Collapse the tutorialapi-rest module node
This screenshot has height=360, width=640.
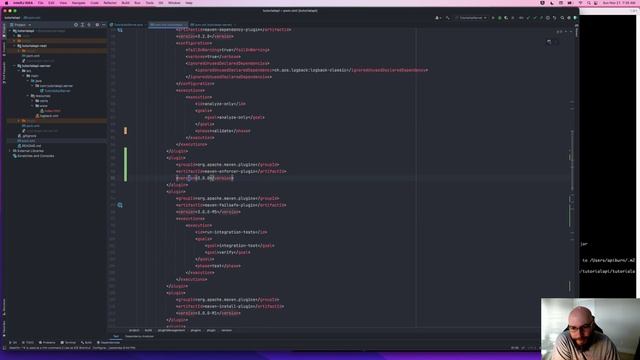(15, 46)
